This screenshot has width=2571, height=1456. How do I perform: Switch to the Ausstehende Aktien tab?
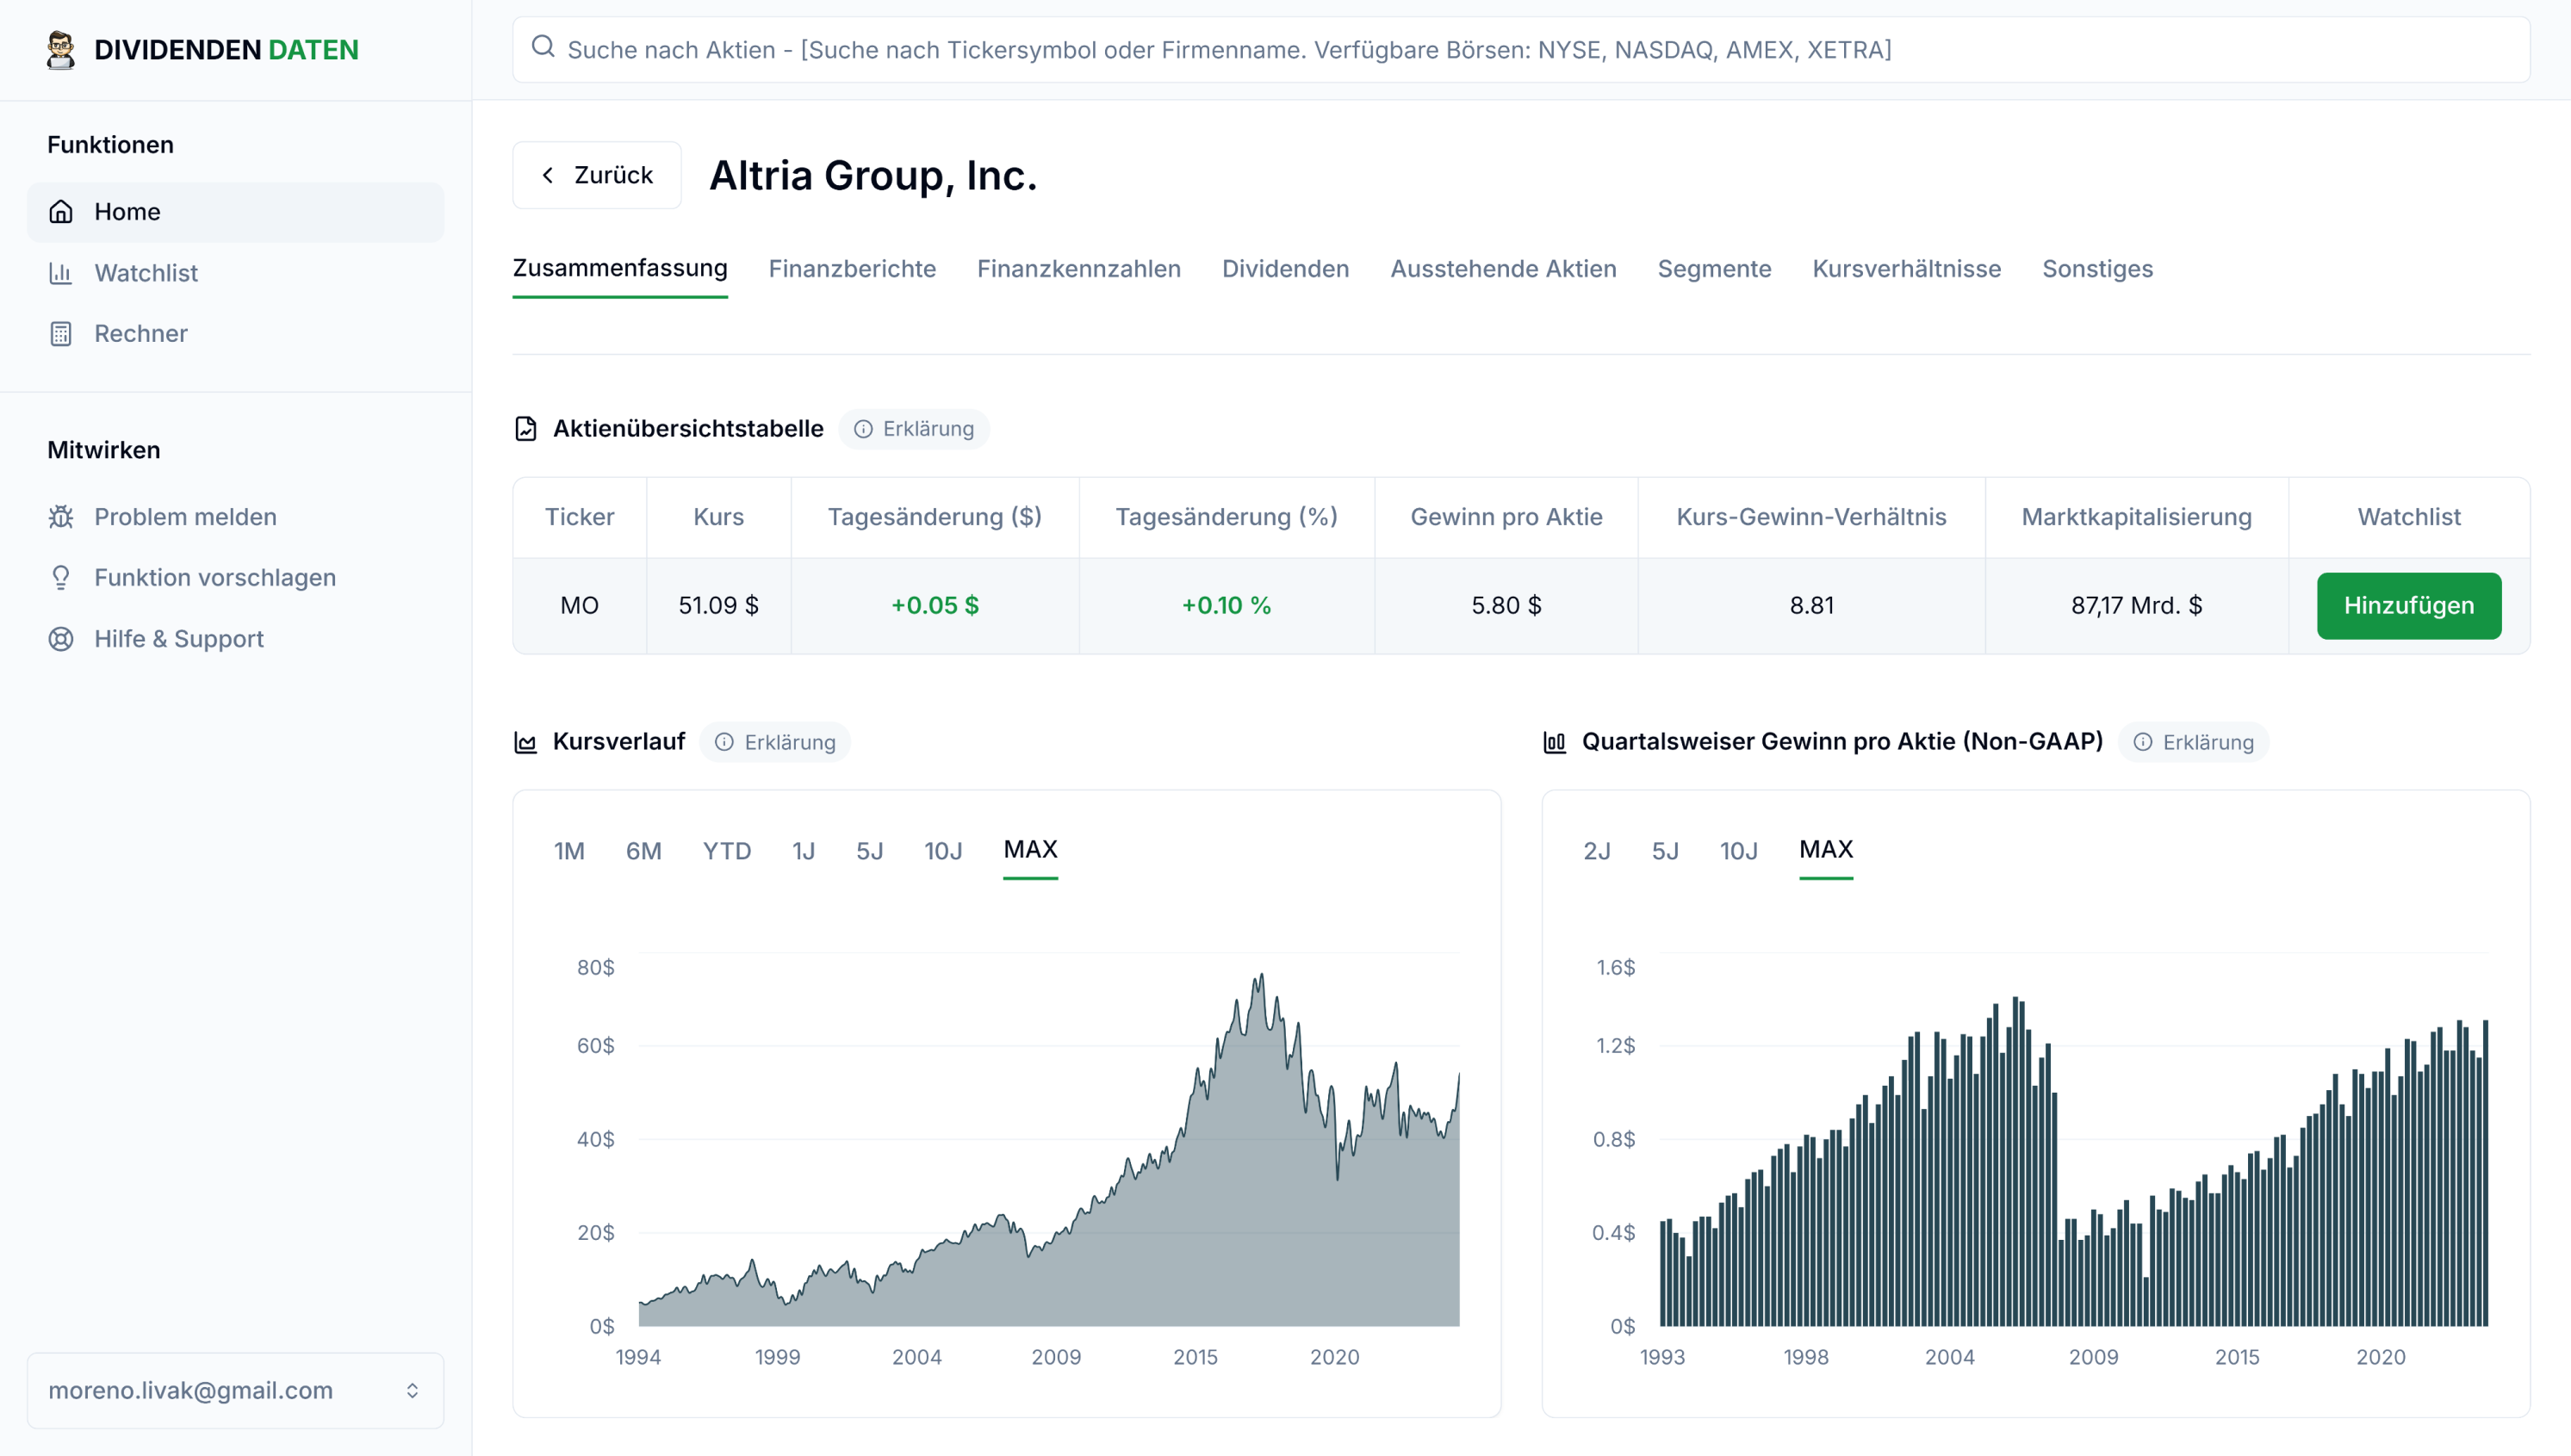(x=1503, y=269)
